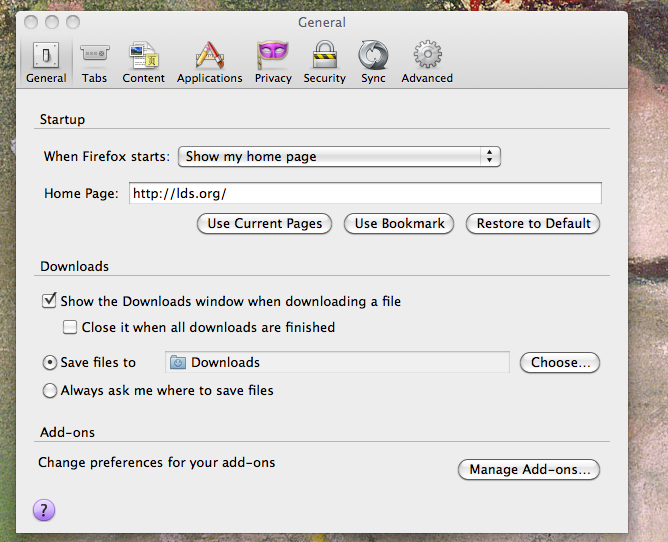Viewport: 668px width, 542px height.
Task: Enable Close it when all downloads finished
Action: click(x=70, y=327)
